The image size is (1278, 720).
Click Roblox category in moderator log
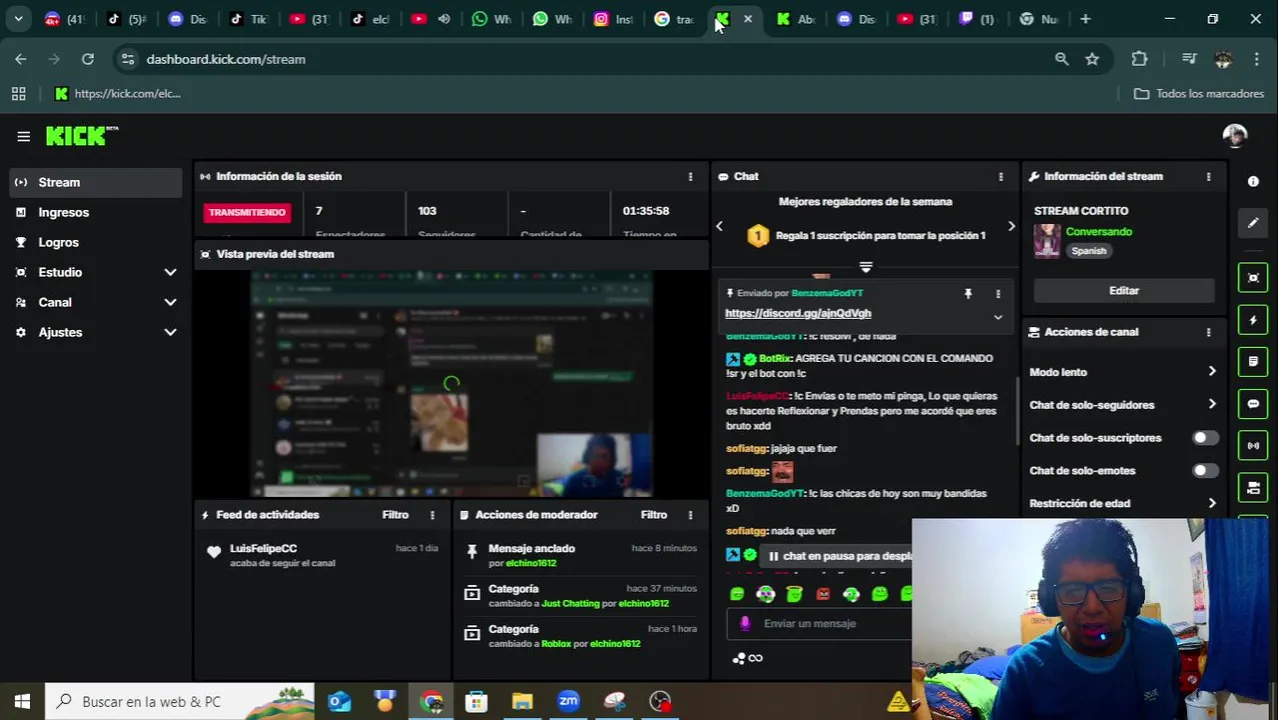[x=556, y=644]
